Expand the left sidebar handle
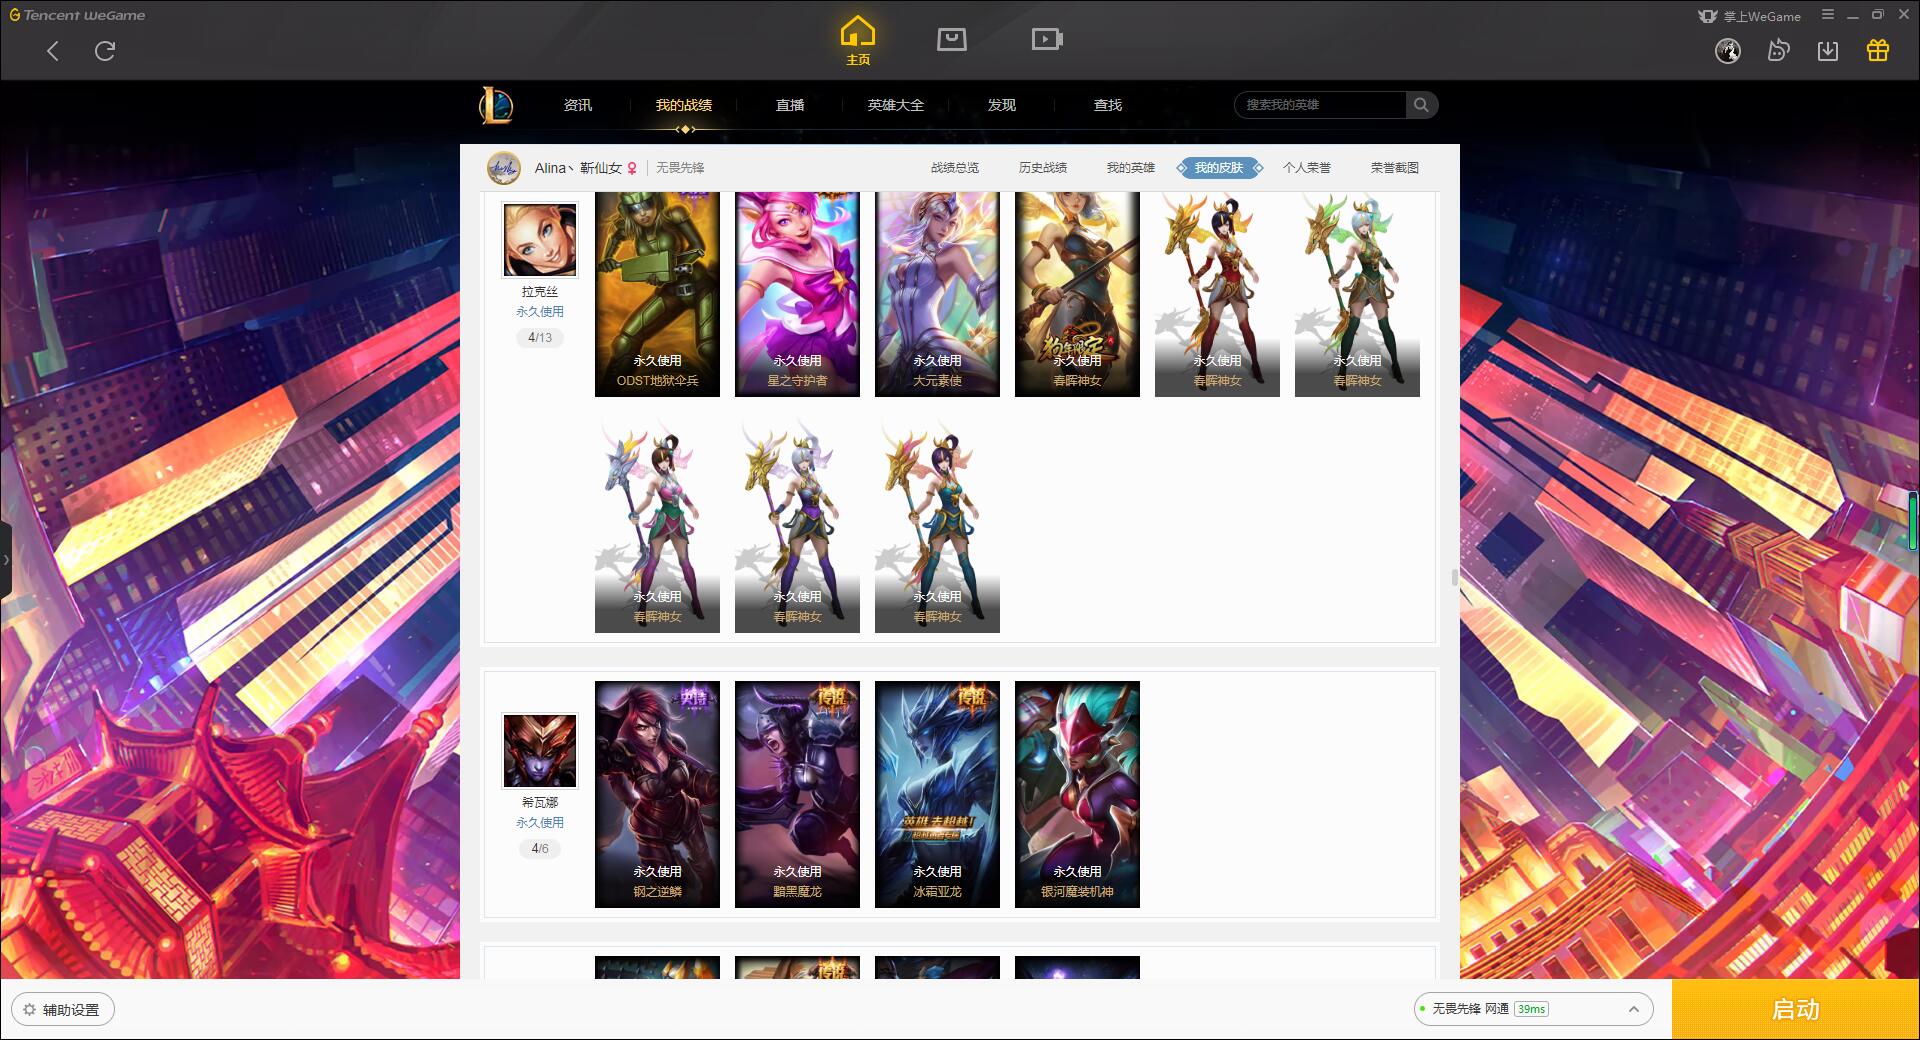Image resolution: width=1920 pixels, height=1040 pixels. (x=6, y=560)
